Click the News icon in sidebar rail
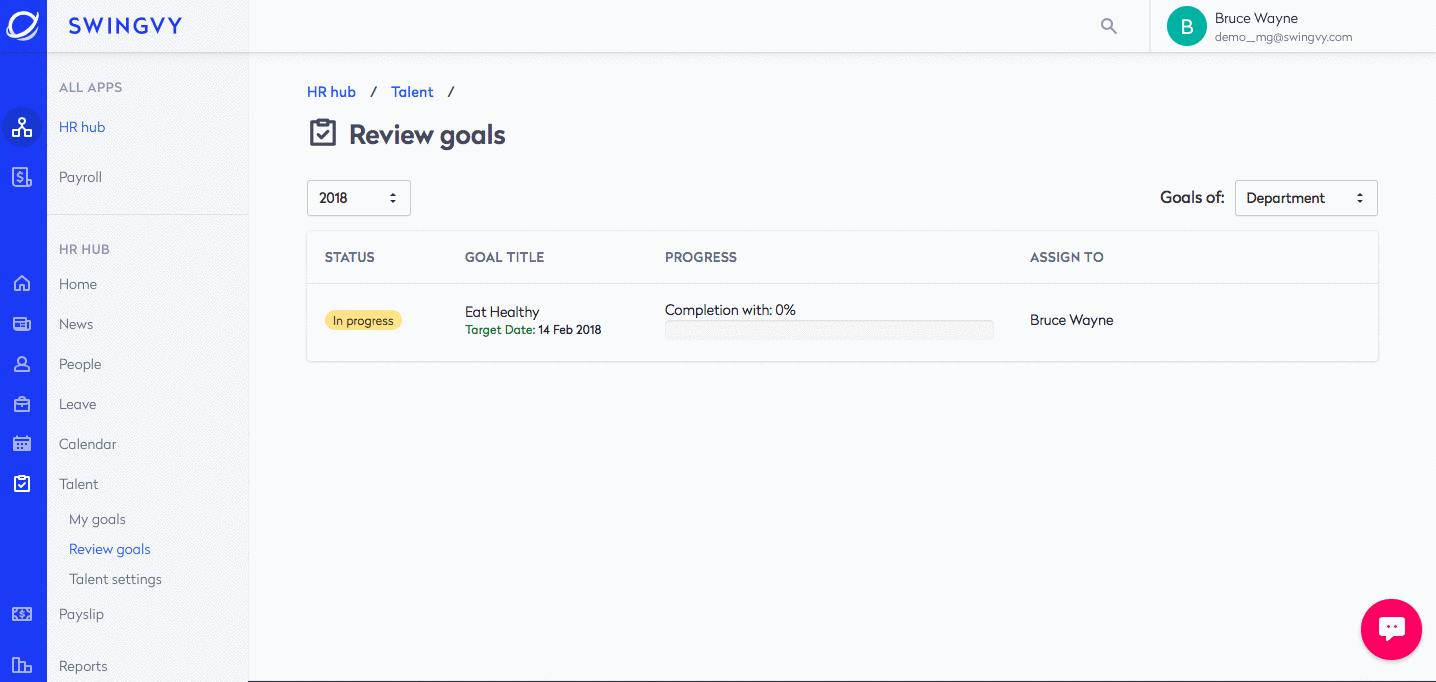 (22, 324)
